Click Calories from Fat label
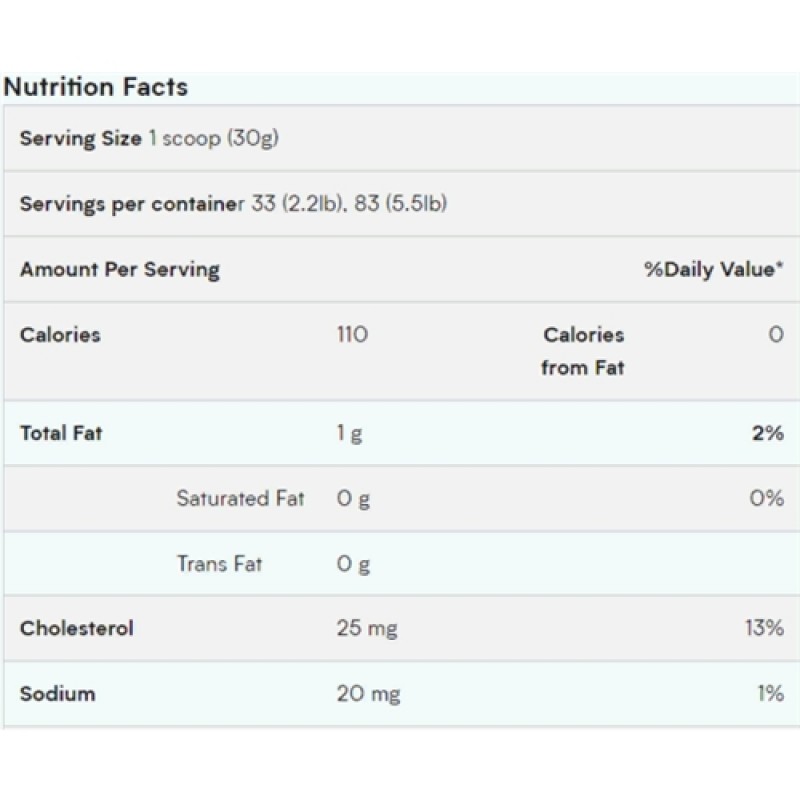The width and height of the screenshot is (800, 800). coord(583,351)
